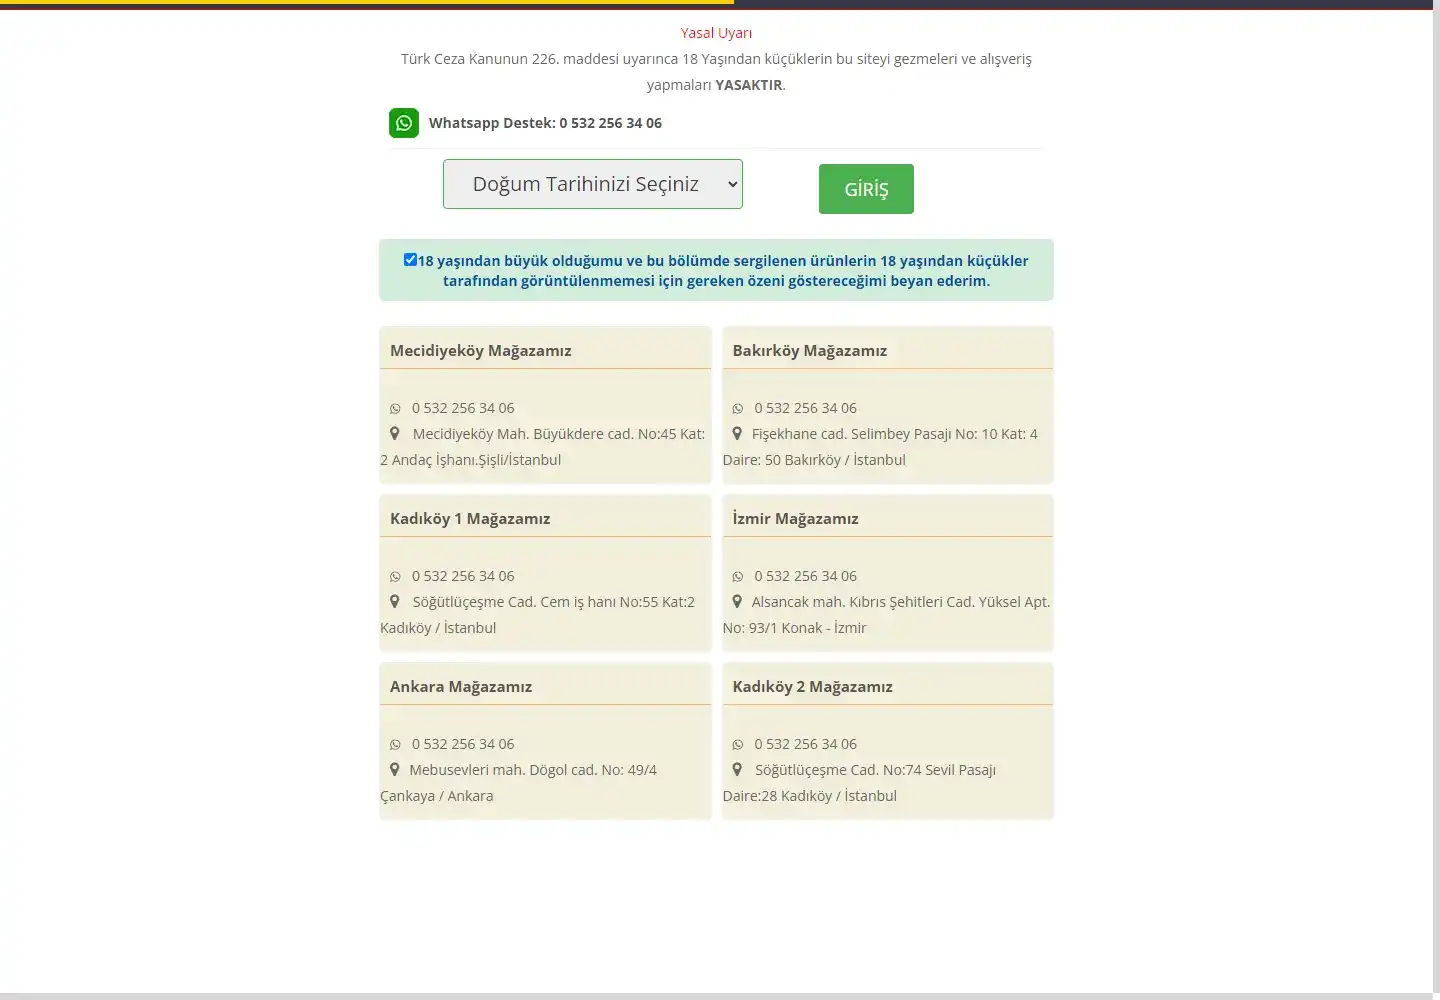Click location pin in Kadıköy 2 store card
Image resolution: width=1440 pixels, height=1000 pixels.
(x=737, y=770)
